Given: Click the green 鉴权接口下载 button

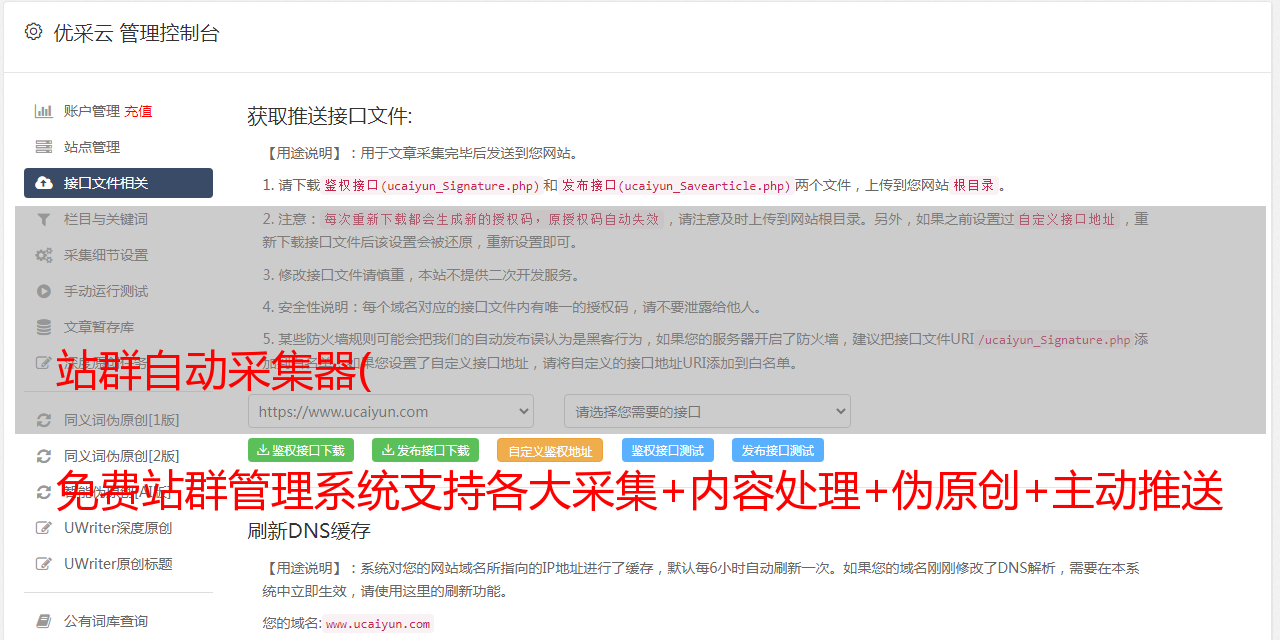Looking at the screenshot, I should (x=301, y=451).
